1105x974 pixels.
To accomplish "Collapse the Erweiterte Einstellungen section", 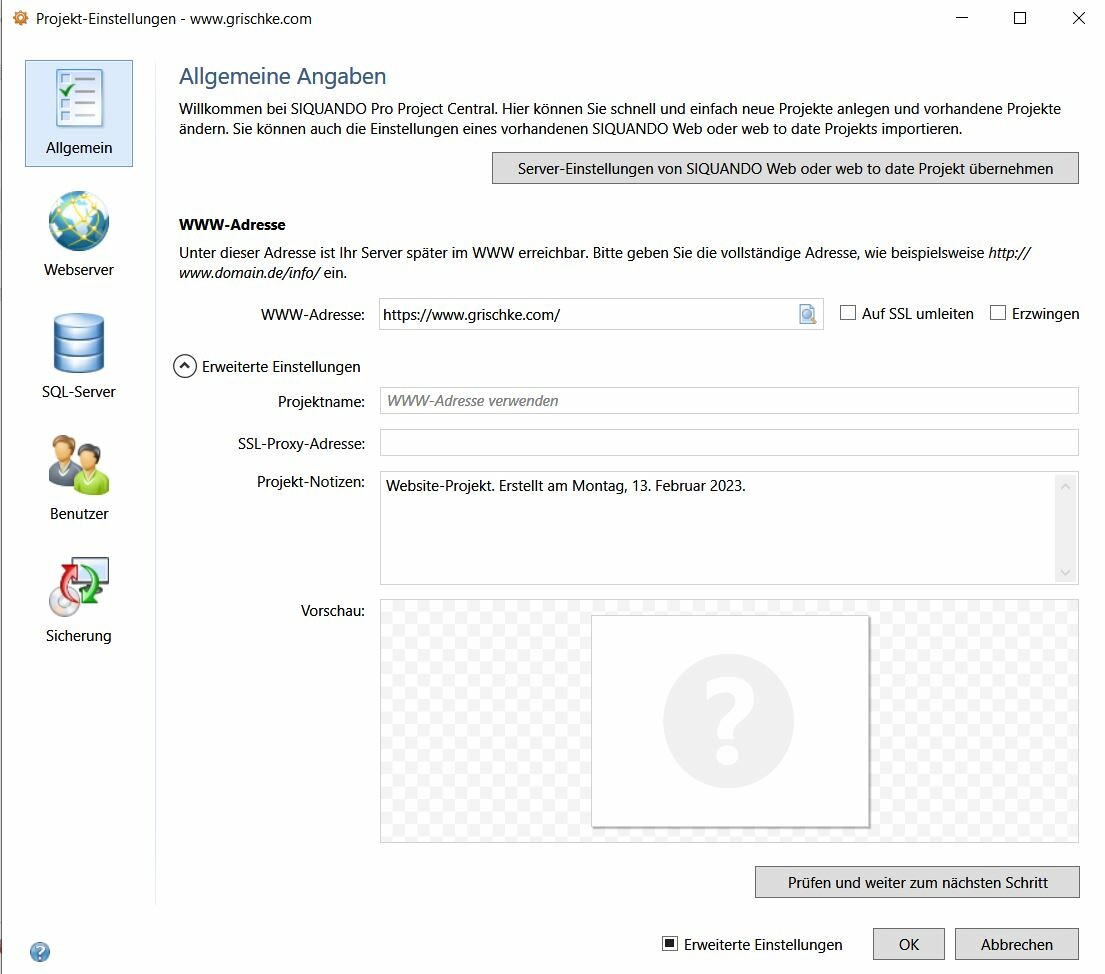I will [185, 366].
